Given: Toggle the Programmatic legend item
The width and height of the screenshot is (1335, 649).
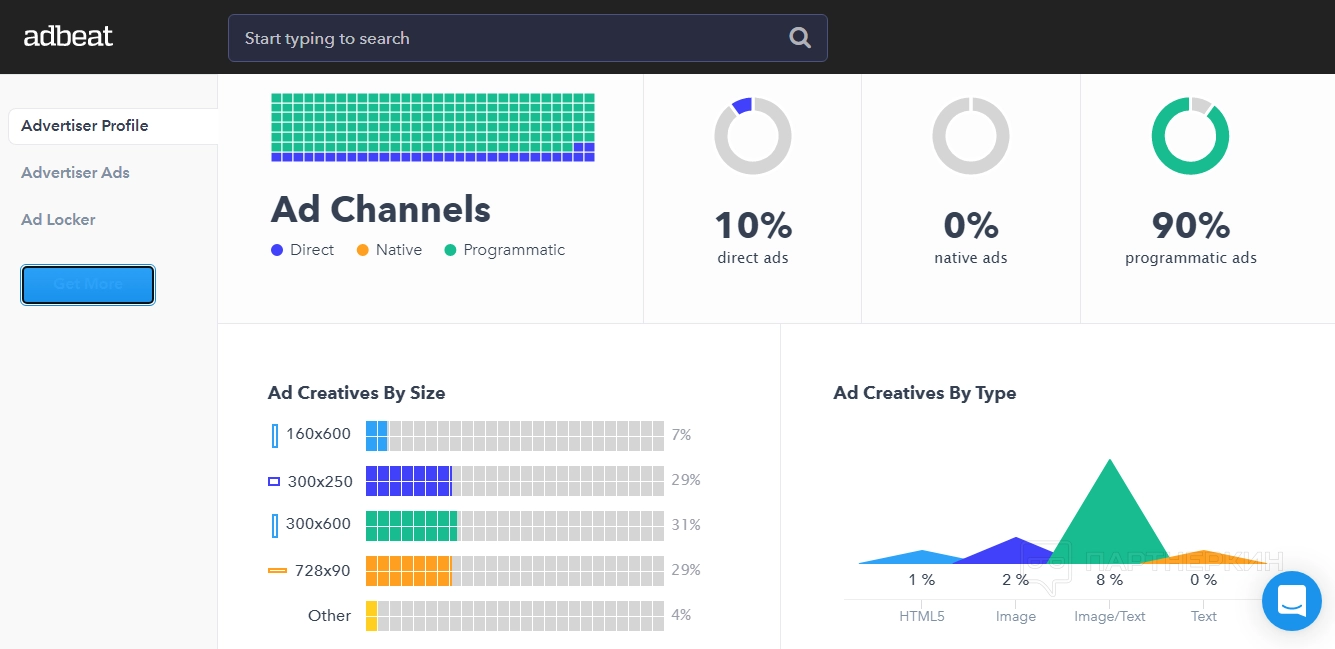Looking at the screenshot, I should (505, 250).
